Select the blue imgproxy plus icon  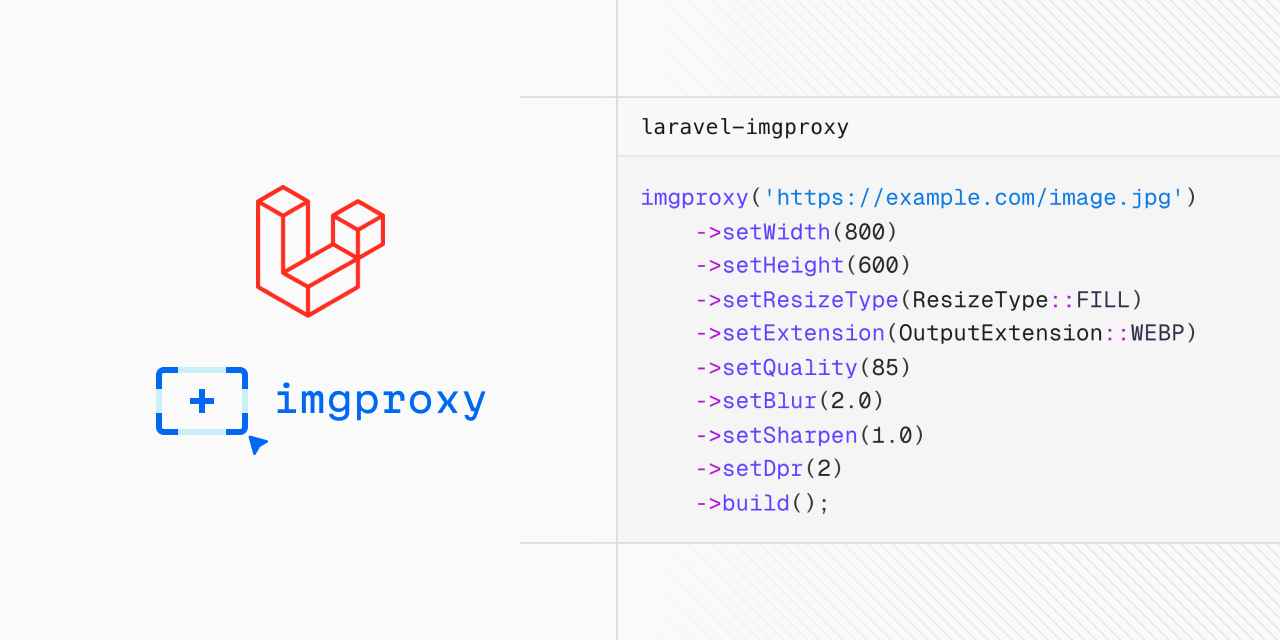click(x=201, y=401)
